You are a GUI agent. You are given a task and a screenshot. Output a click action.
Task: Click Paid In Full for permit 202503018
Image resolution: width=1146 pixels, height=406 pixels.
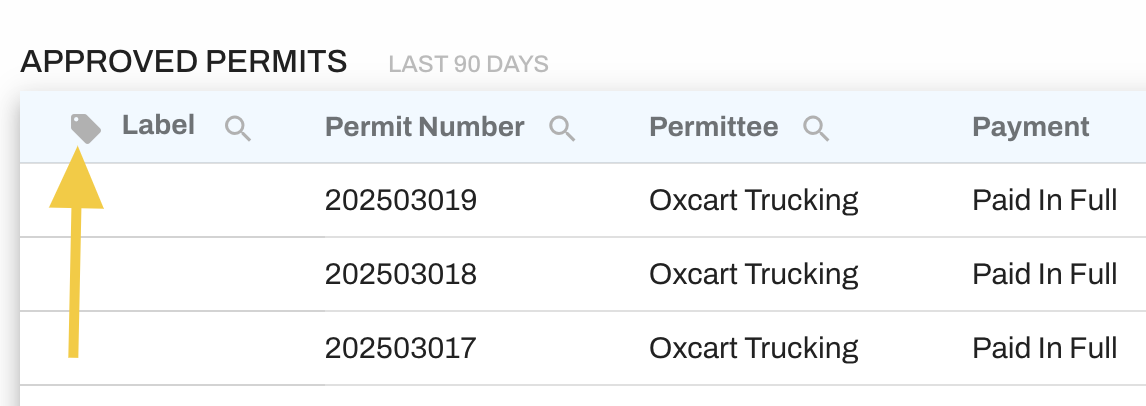coord(1044,275)
